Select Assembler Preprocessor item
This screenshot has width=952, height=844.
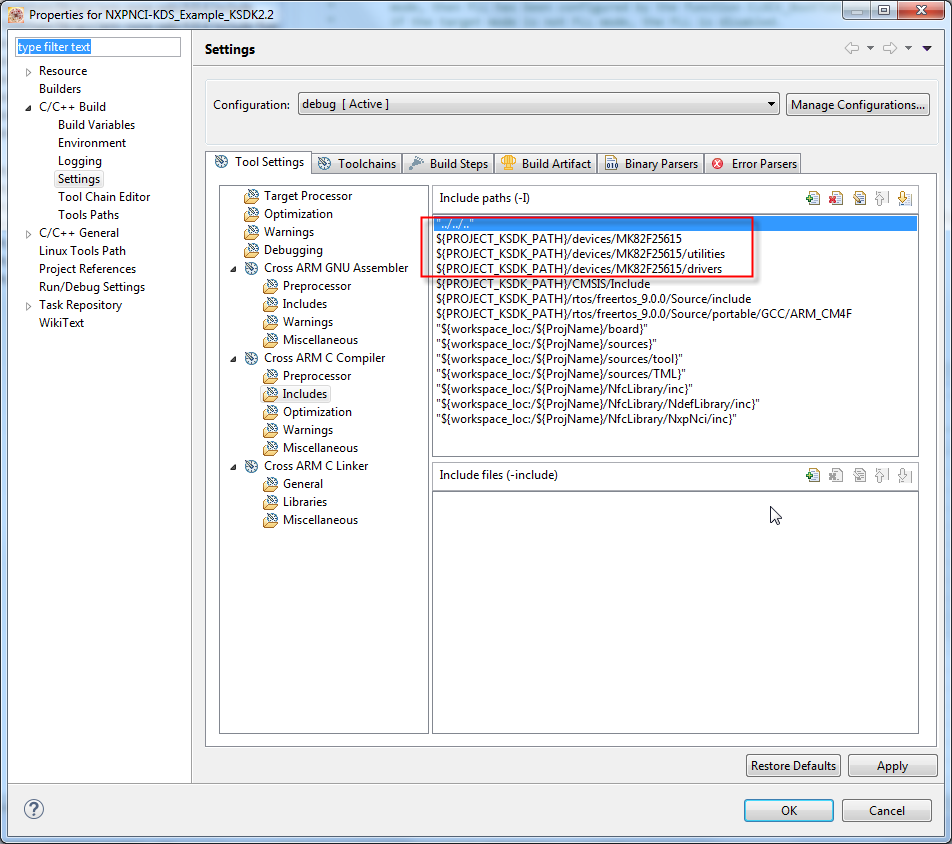click(x=317, y=286)
